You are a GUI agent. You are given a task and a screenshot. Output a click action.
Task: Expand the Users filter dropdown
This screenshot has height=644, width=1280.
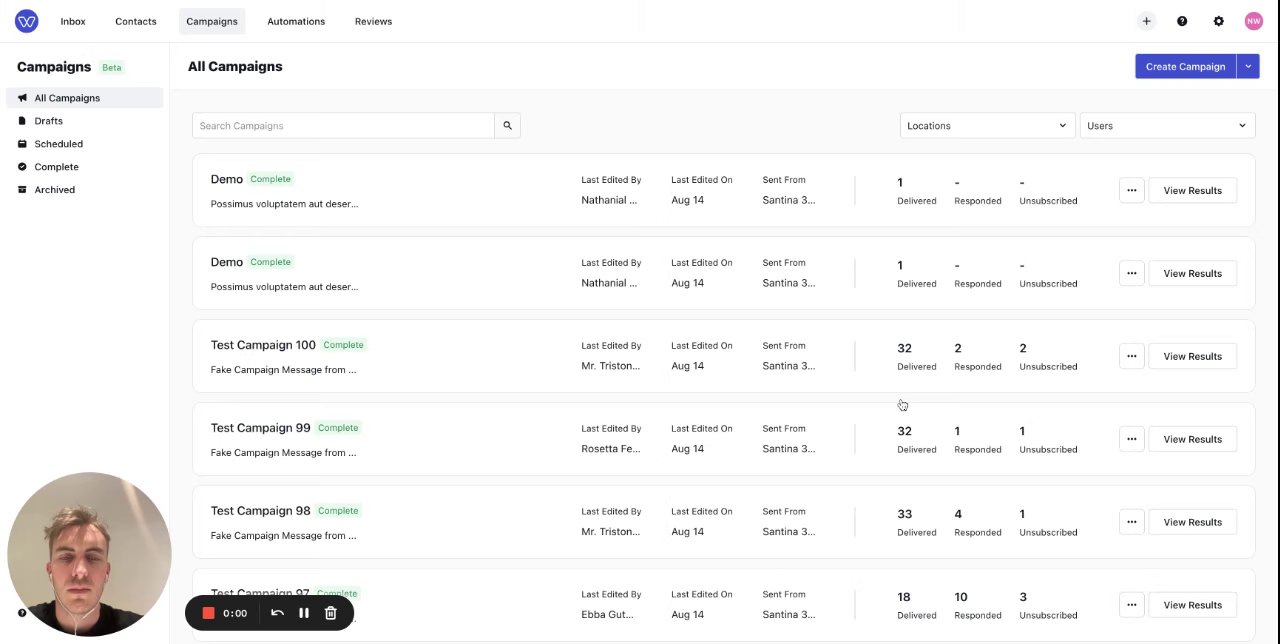click(x=1166, y=126)
